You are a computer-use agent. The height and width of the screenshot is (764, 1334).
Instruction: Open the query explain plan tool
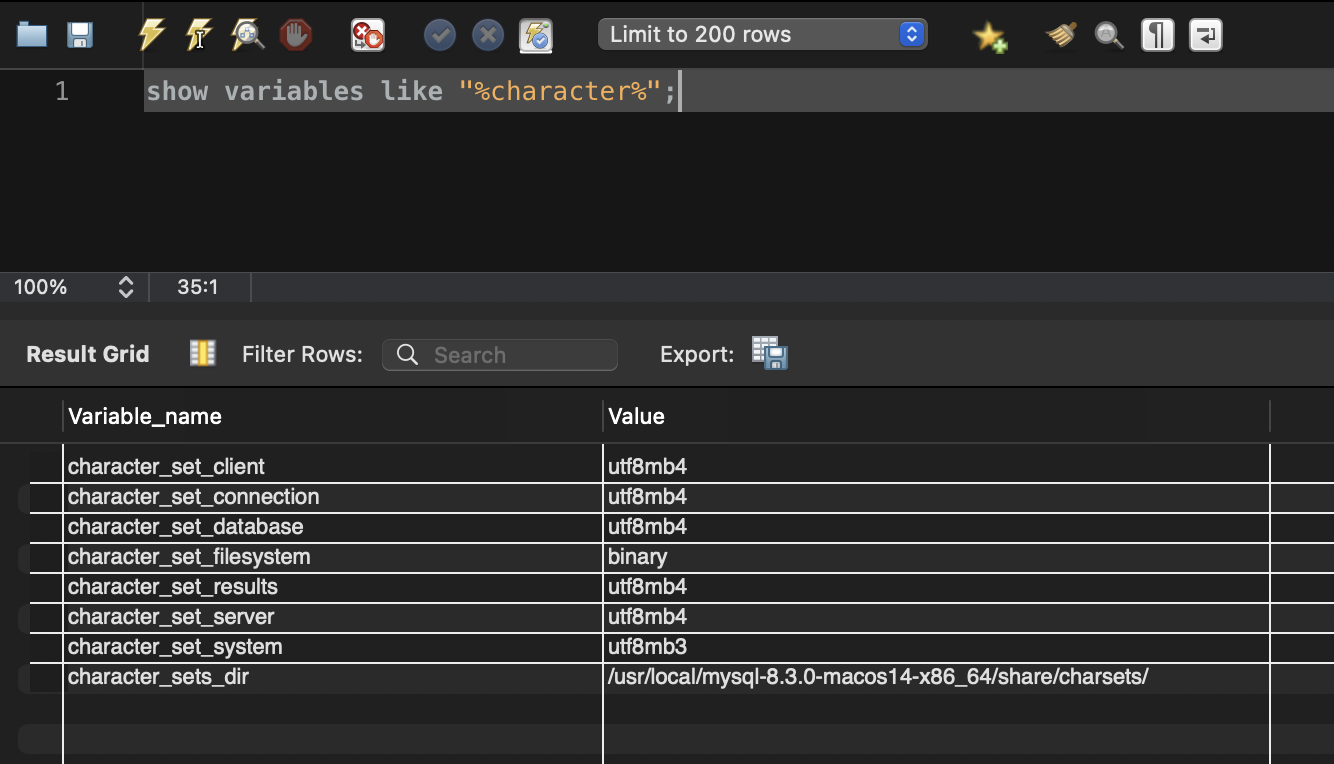click(247, 34)
